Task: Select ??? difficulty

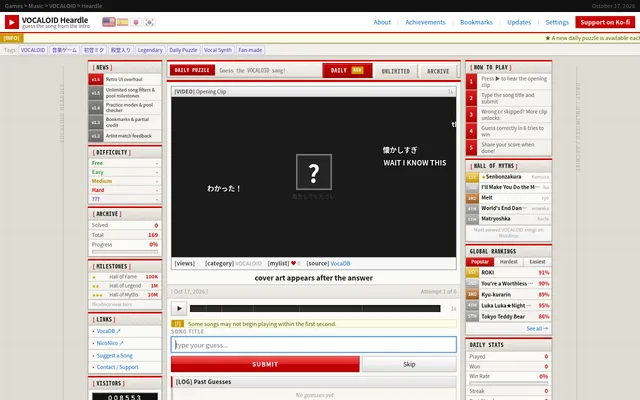Action: [x=125, y=199]
